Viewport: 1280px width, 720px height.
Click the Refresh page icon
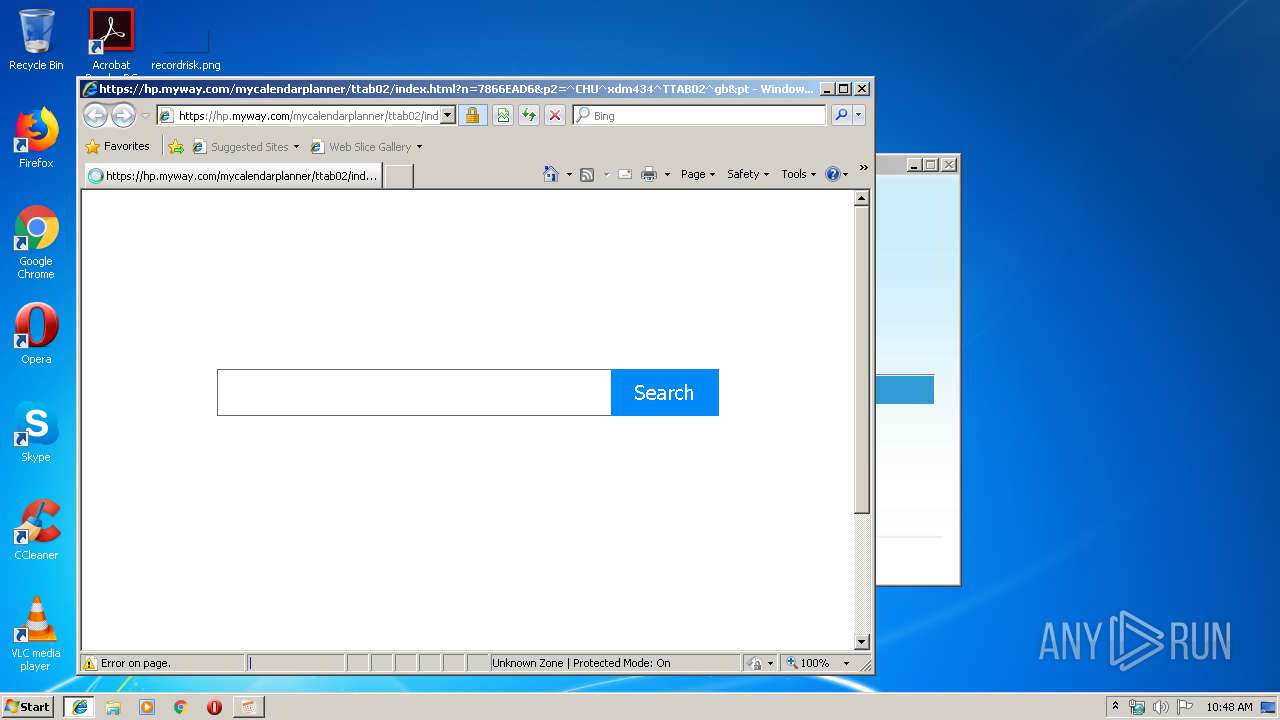coord(529,115)
